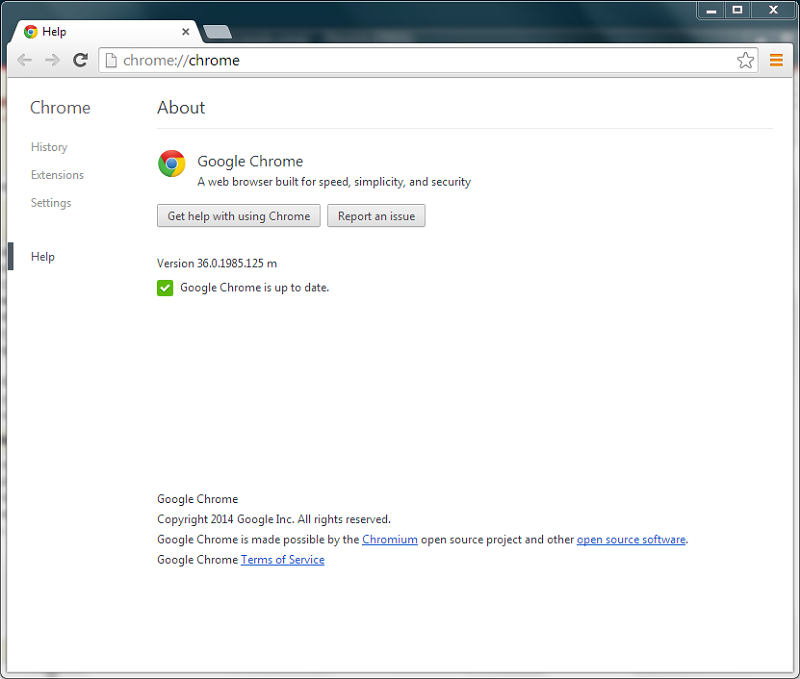The width and height of the screenshot is (800, 679).
Task: Click the Google Chrome title beside the logo
Action: [250, 161]
